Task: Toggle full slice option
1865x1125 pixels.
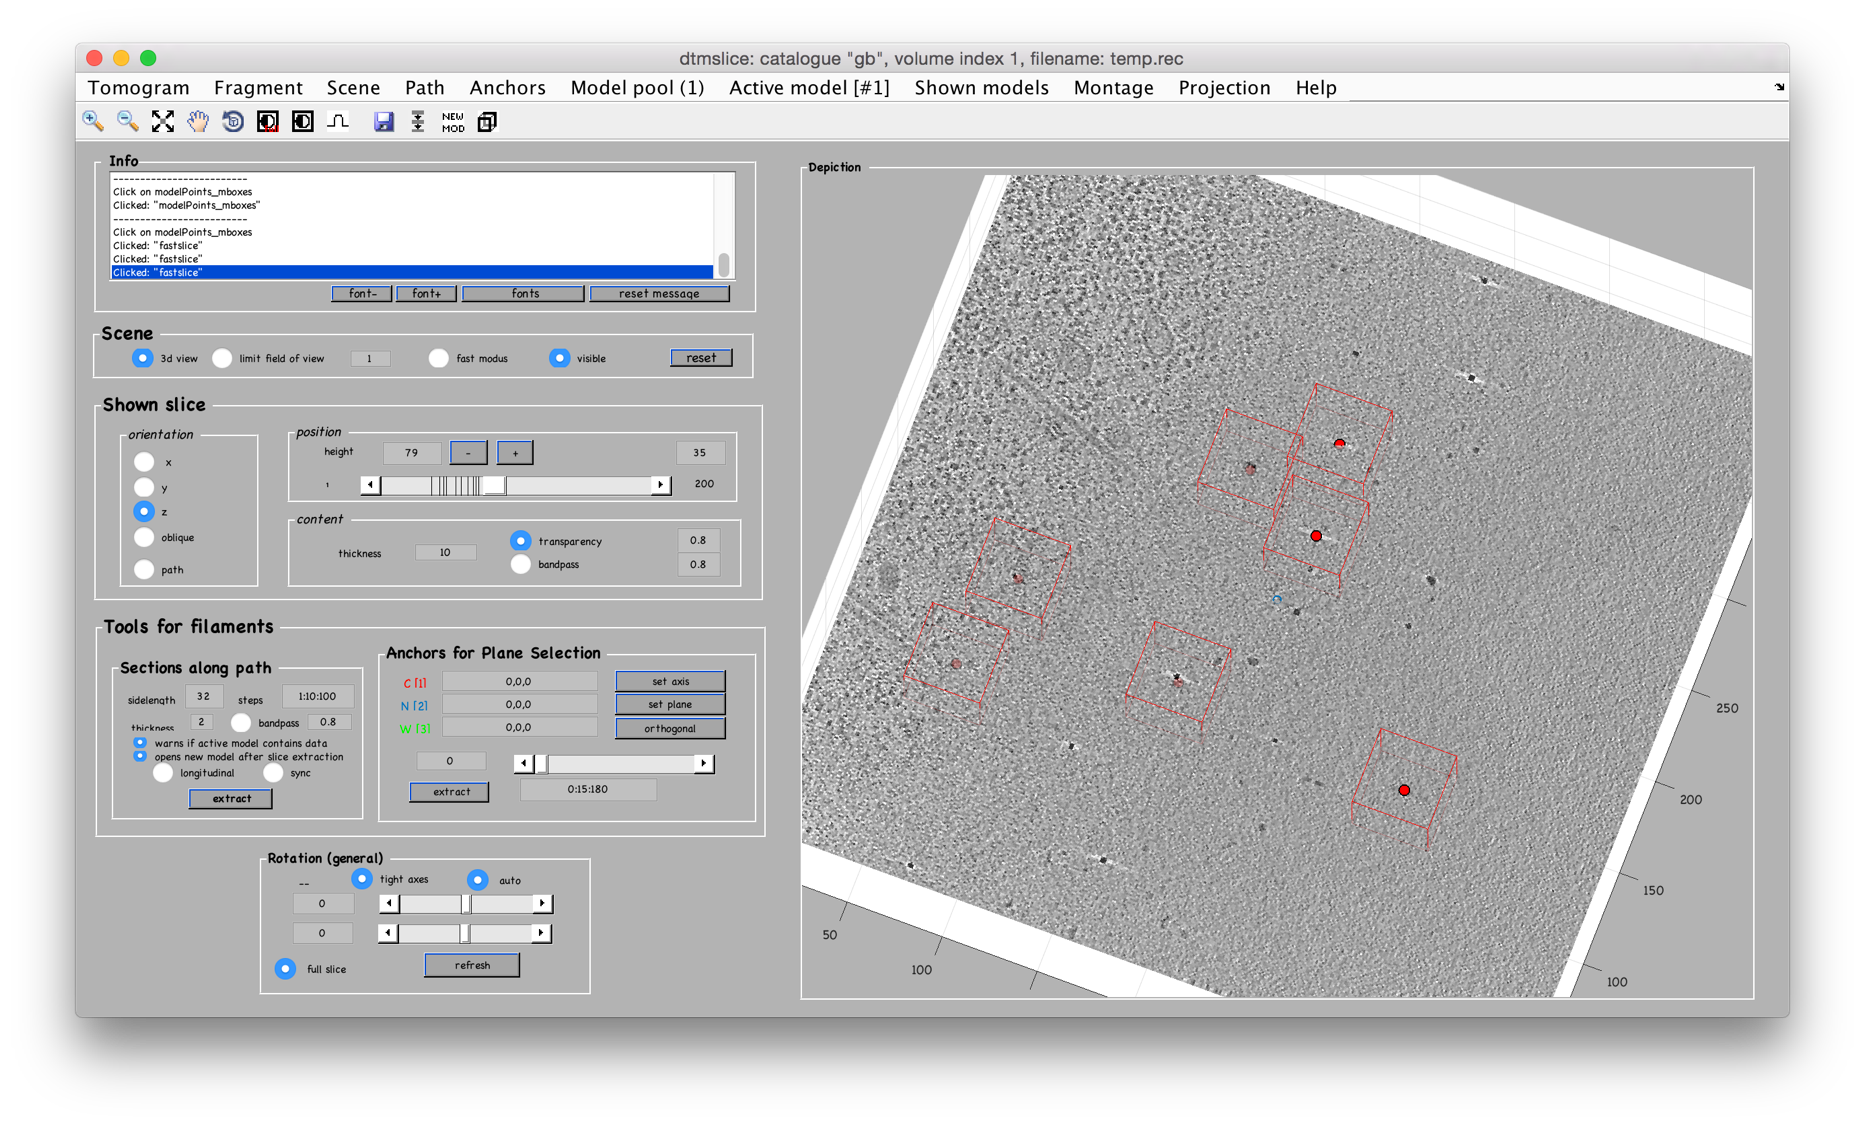Action: pos(286,969)
